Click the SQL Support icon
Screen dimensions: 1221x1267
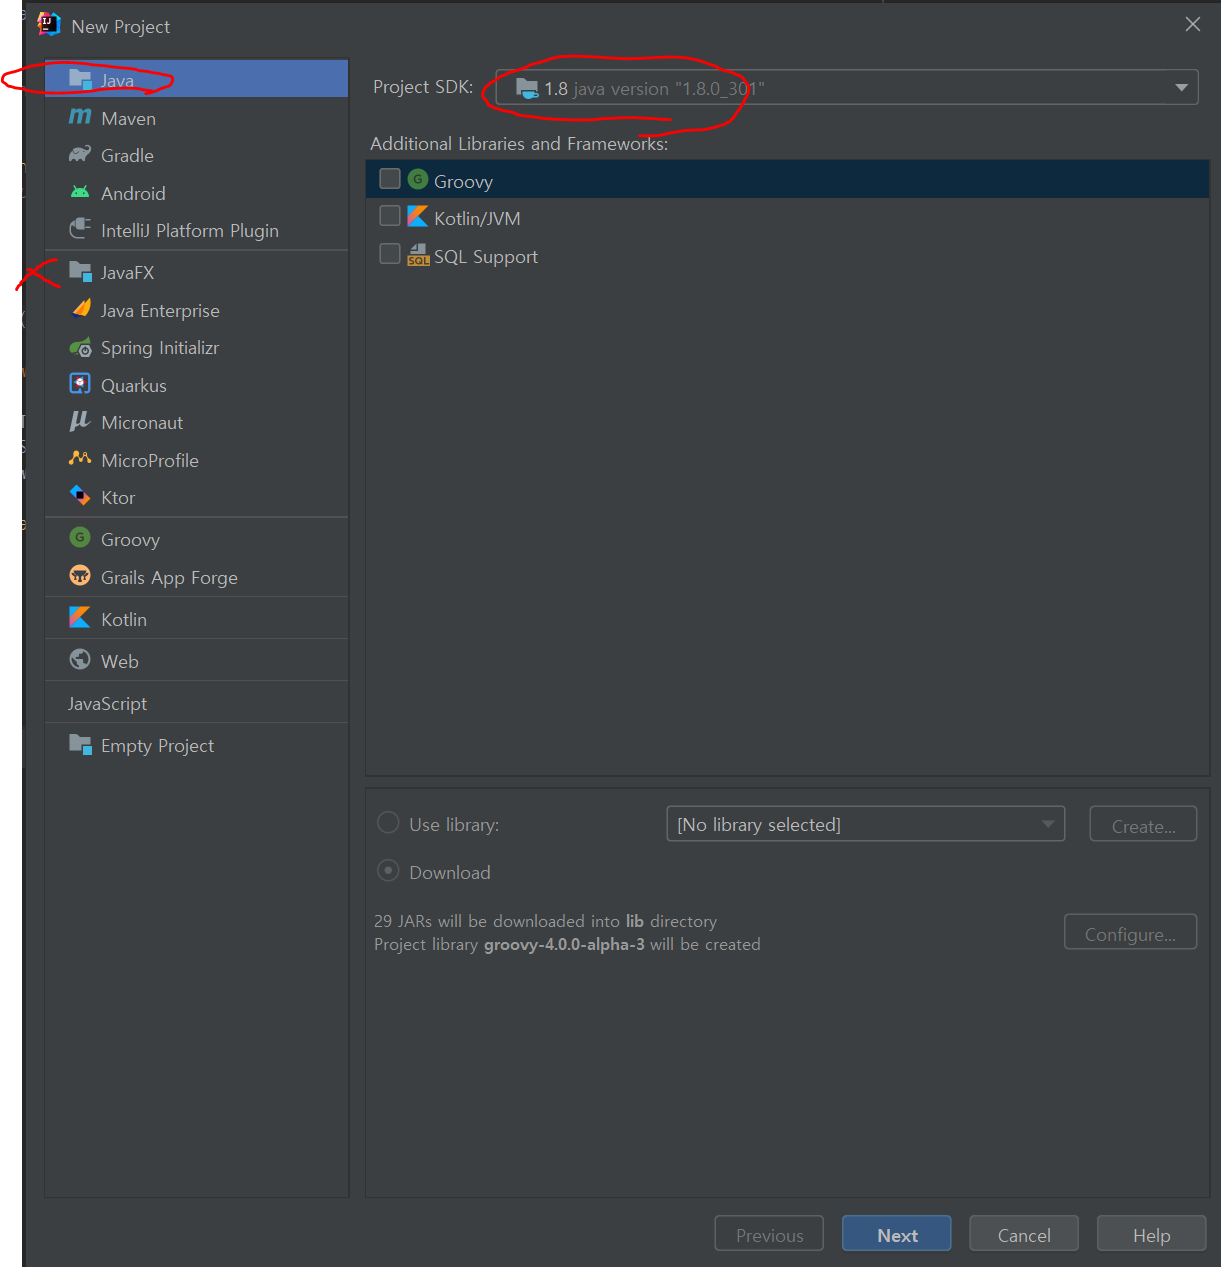(x=418, y=255)
